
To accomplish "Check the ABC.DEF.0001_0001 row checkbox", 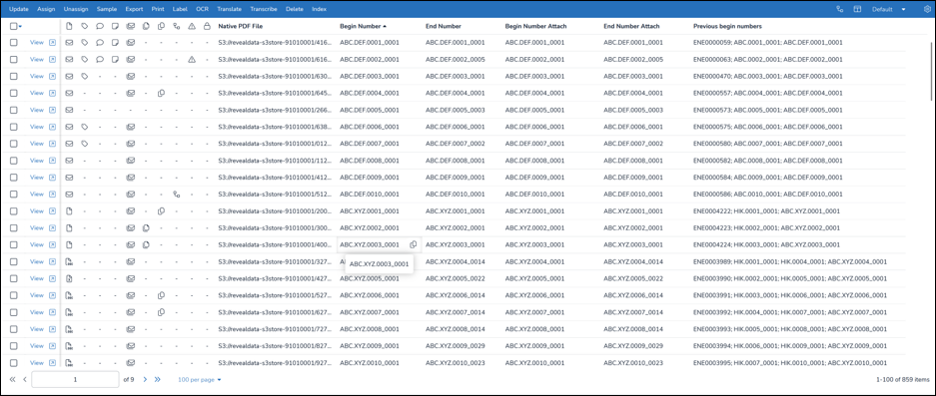I will 13,43.
